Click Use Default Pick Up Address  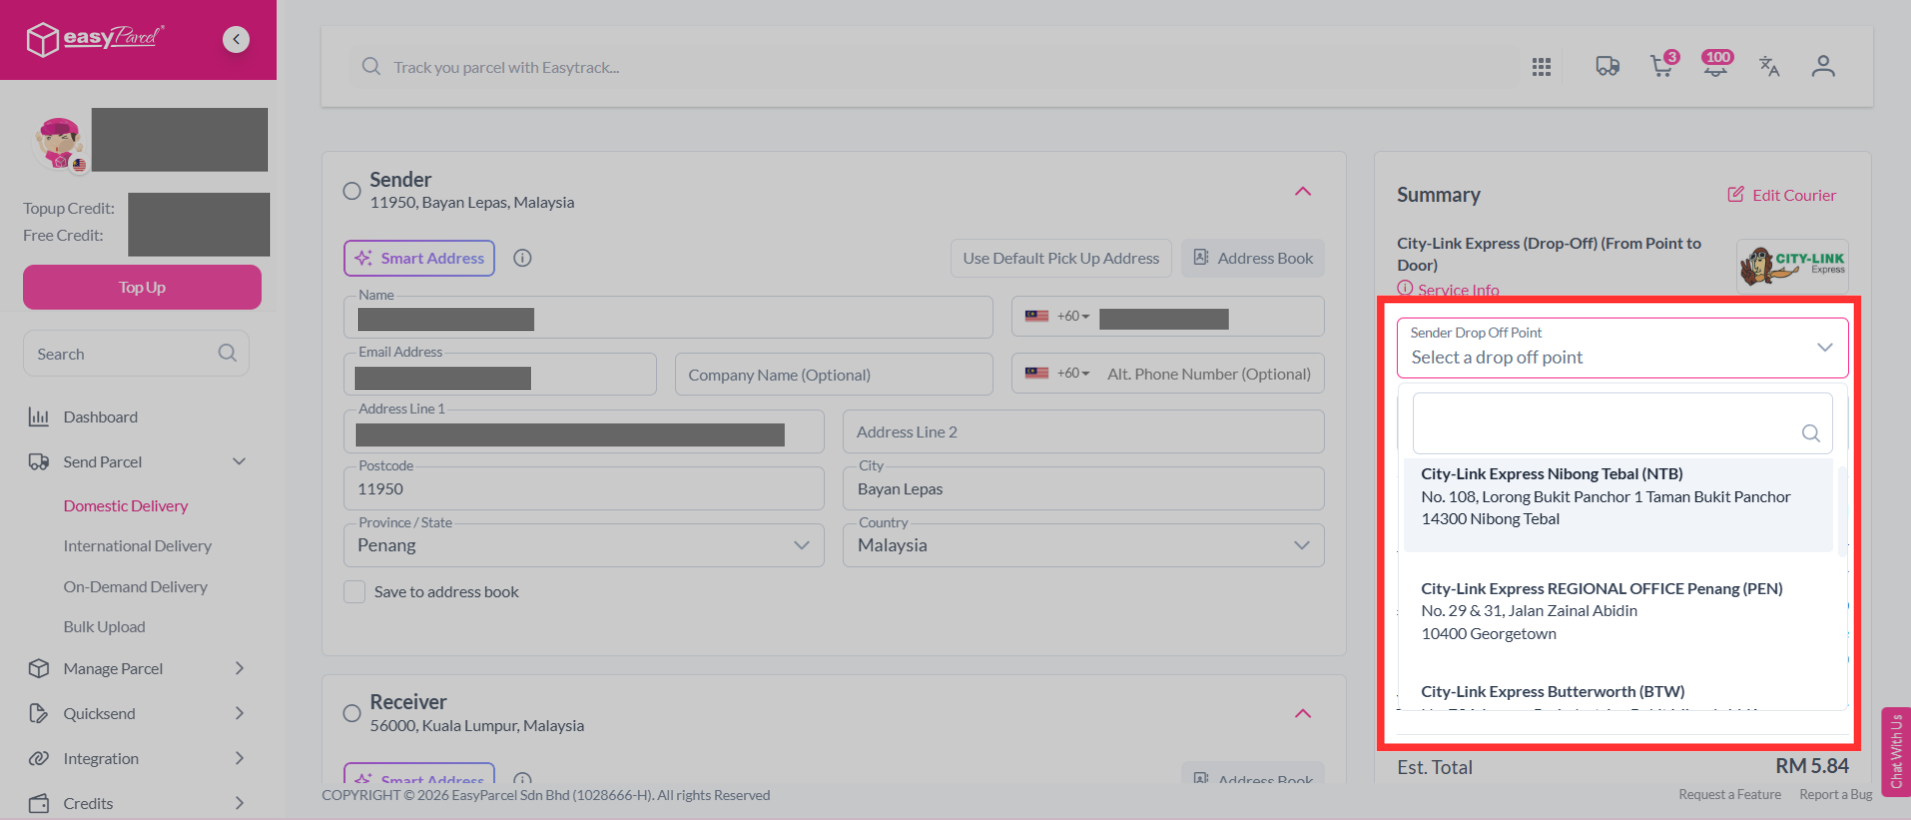(1061, 258)
